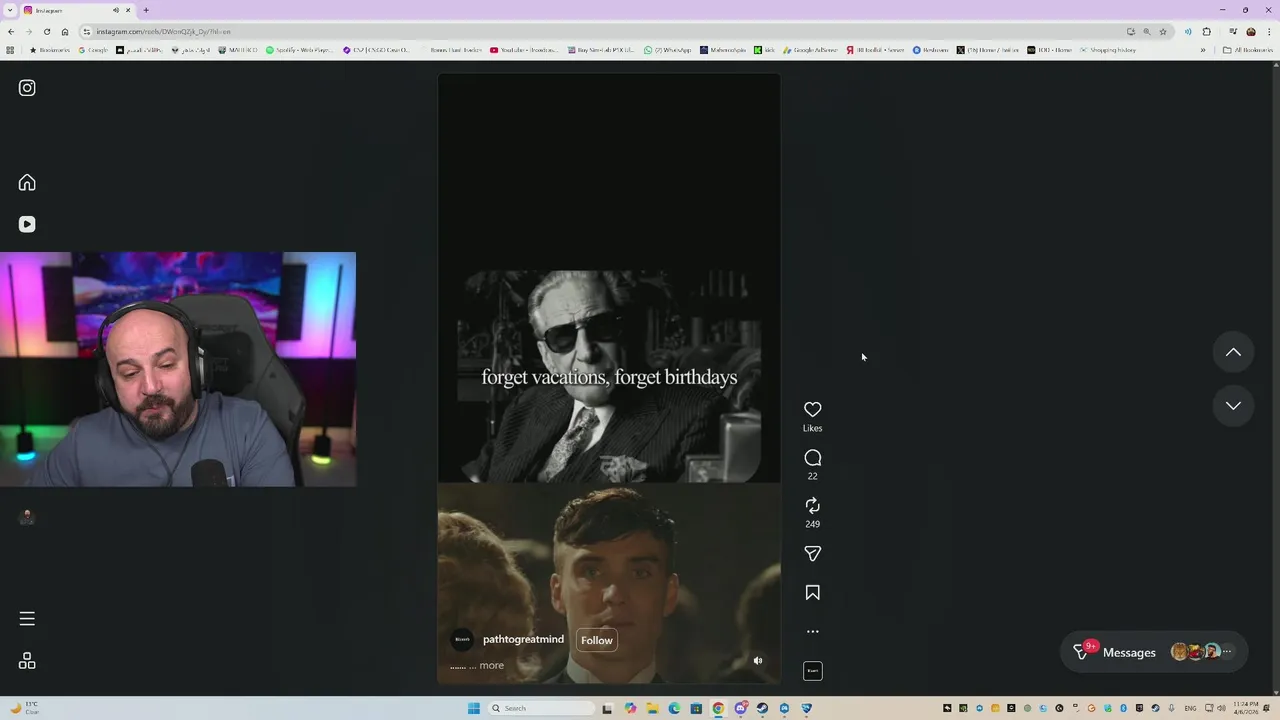Open the tab search dropdown
The image size is (1280, 720).
9,10
